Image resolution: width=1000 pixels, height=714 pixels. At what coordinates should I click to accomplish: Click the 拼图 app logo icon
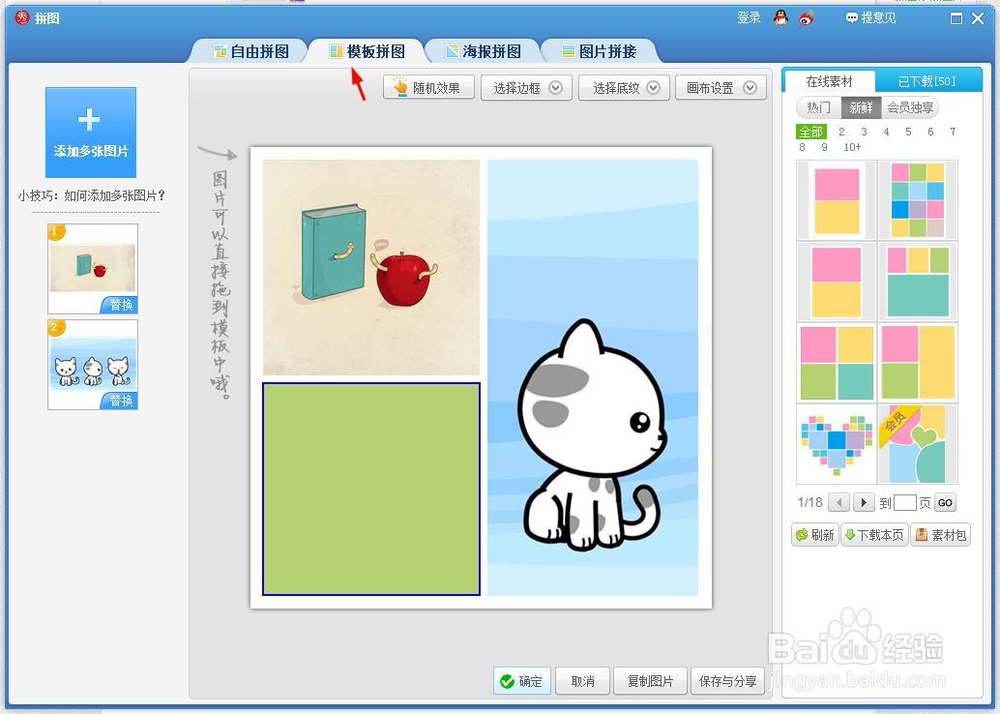22,17
